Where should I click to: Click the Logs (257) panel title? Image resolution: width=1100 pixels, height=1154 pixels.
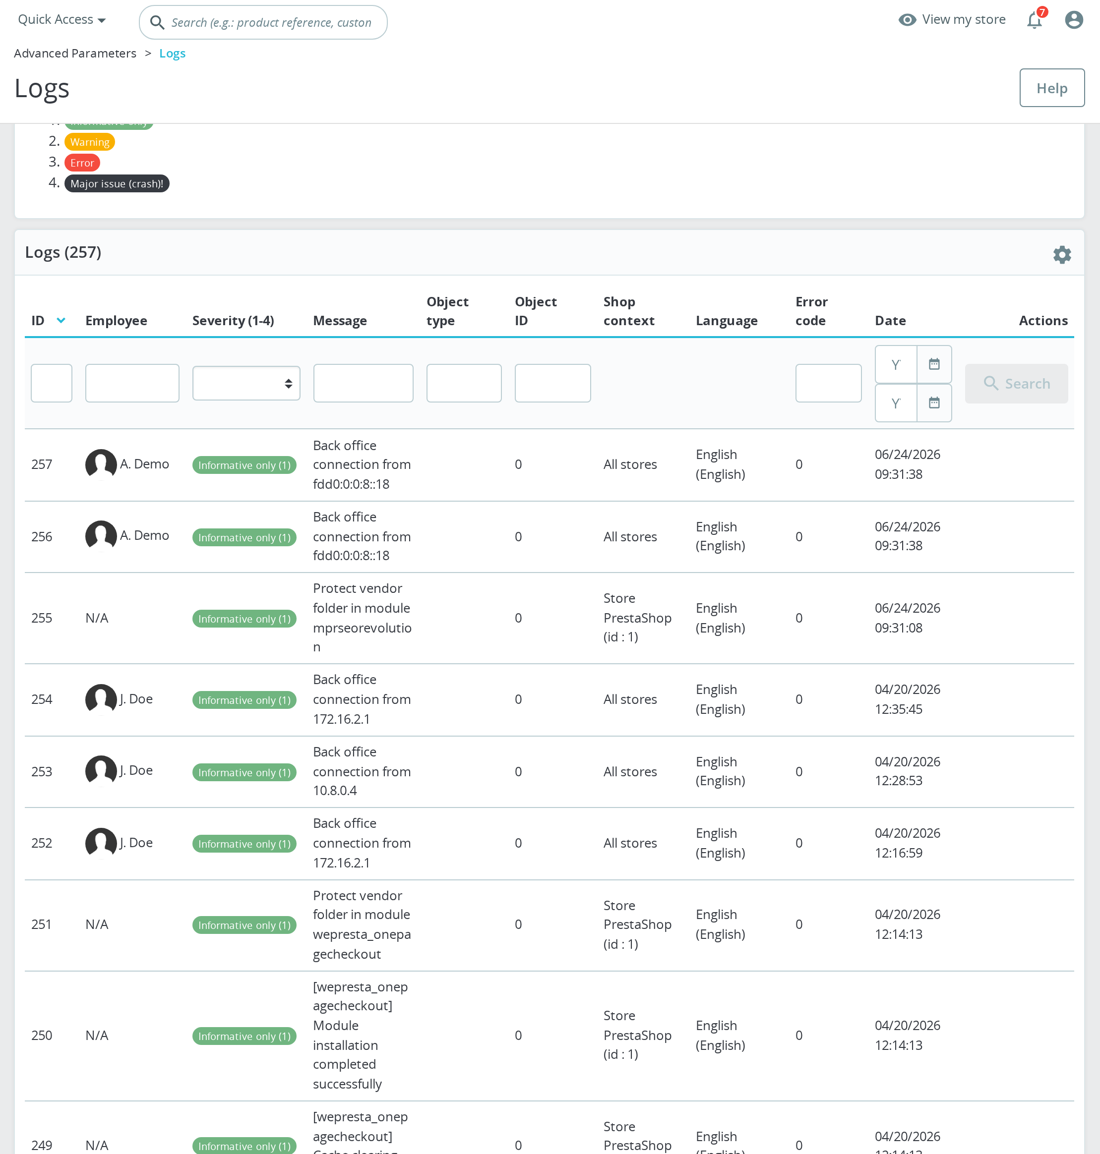coord(63,252)
